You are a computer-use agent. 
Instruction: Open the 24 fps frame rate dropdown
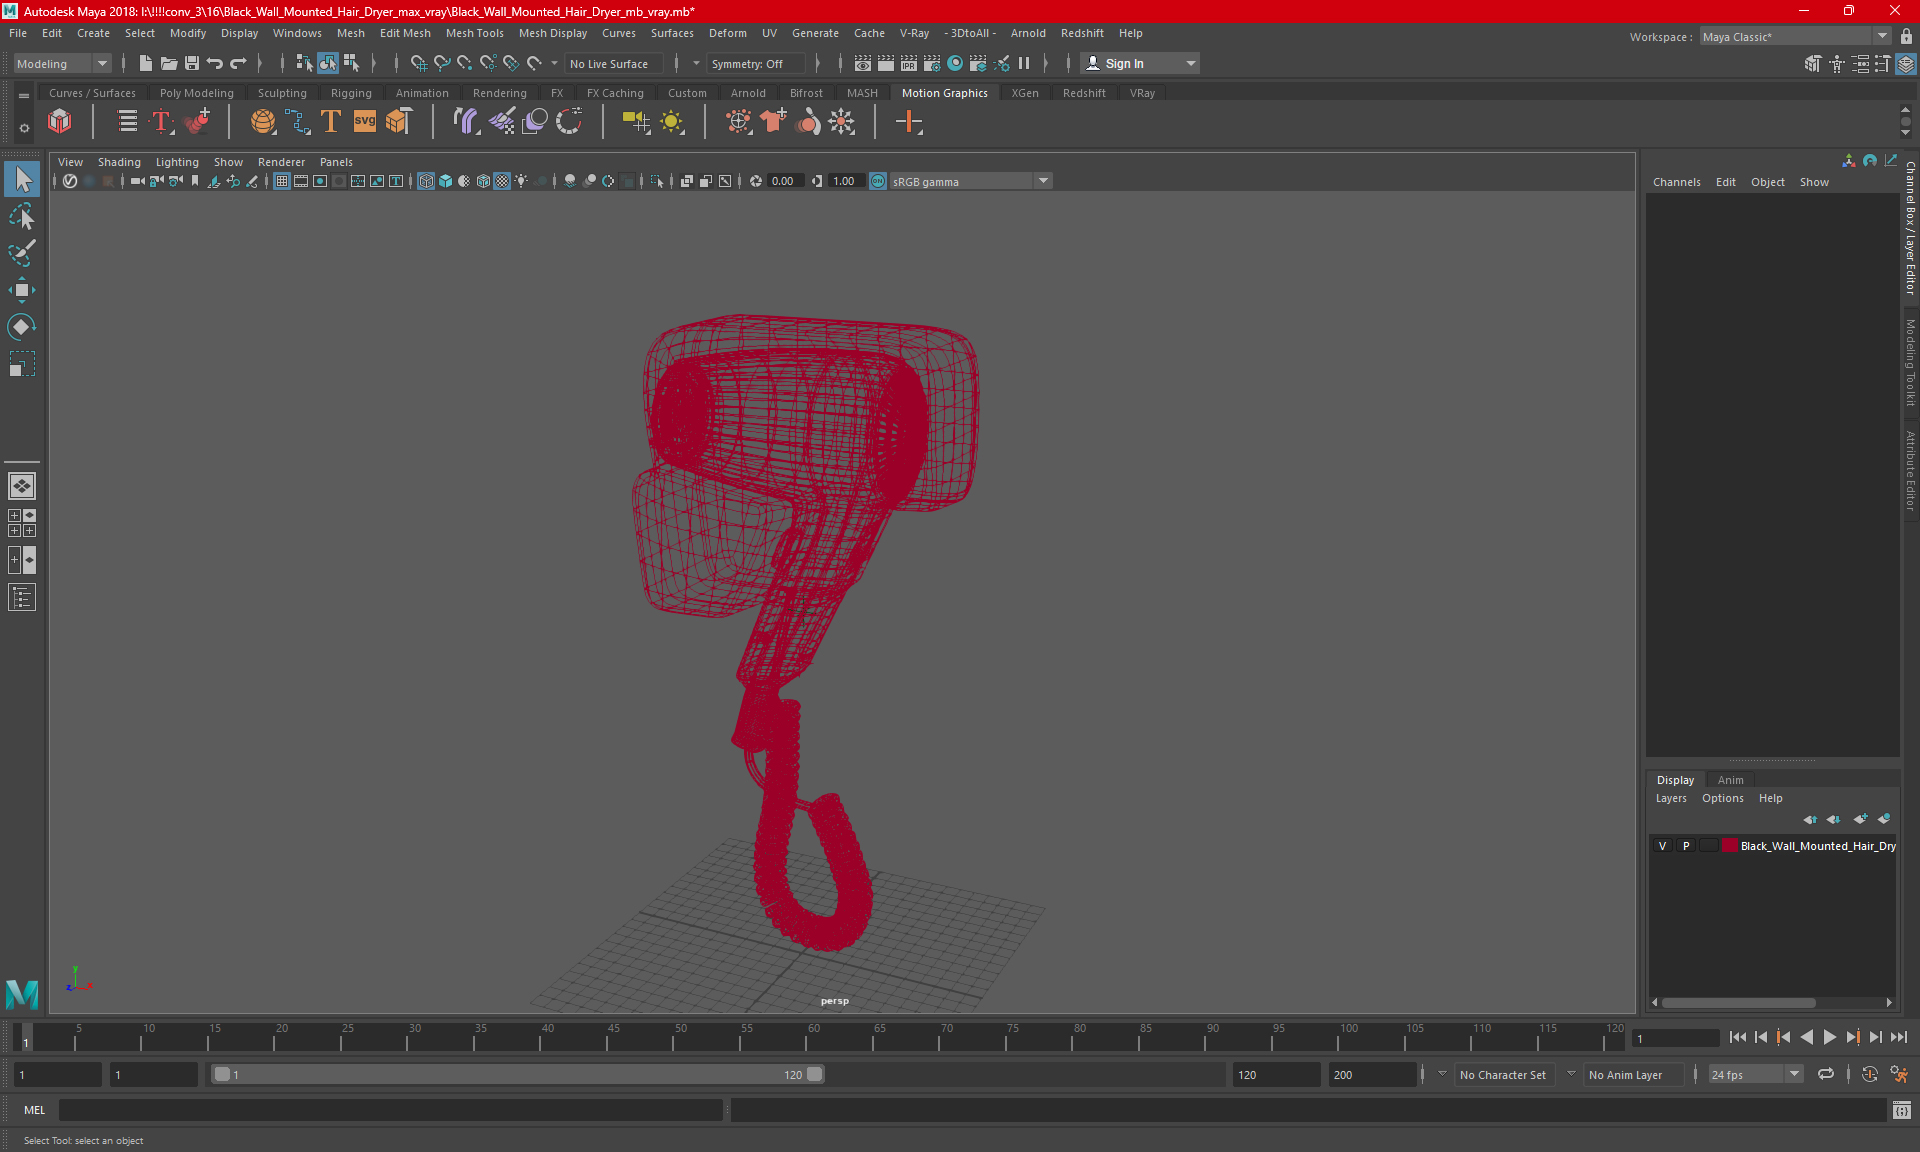point(1755,1074)
